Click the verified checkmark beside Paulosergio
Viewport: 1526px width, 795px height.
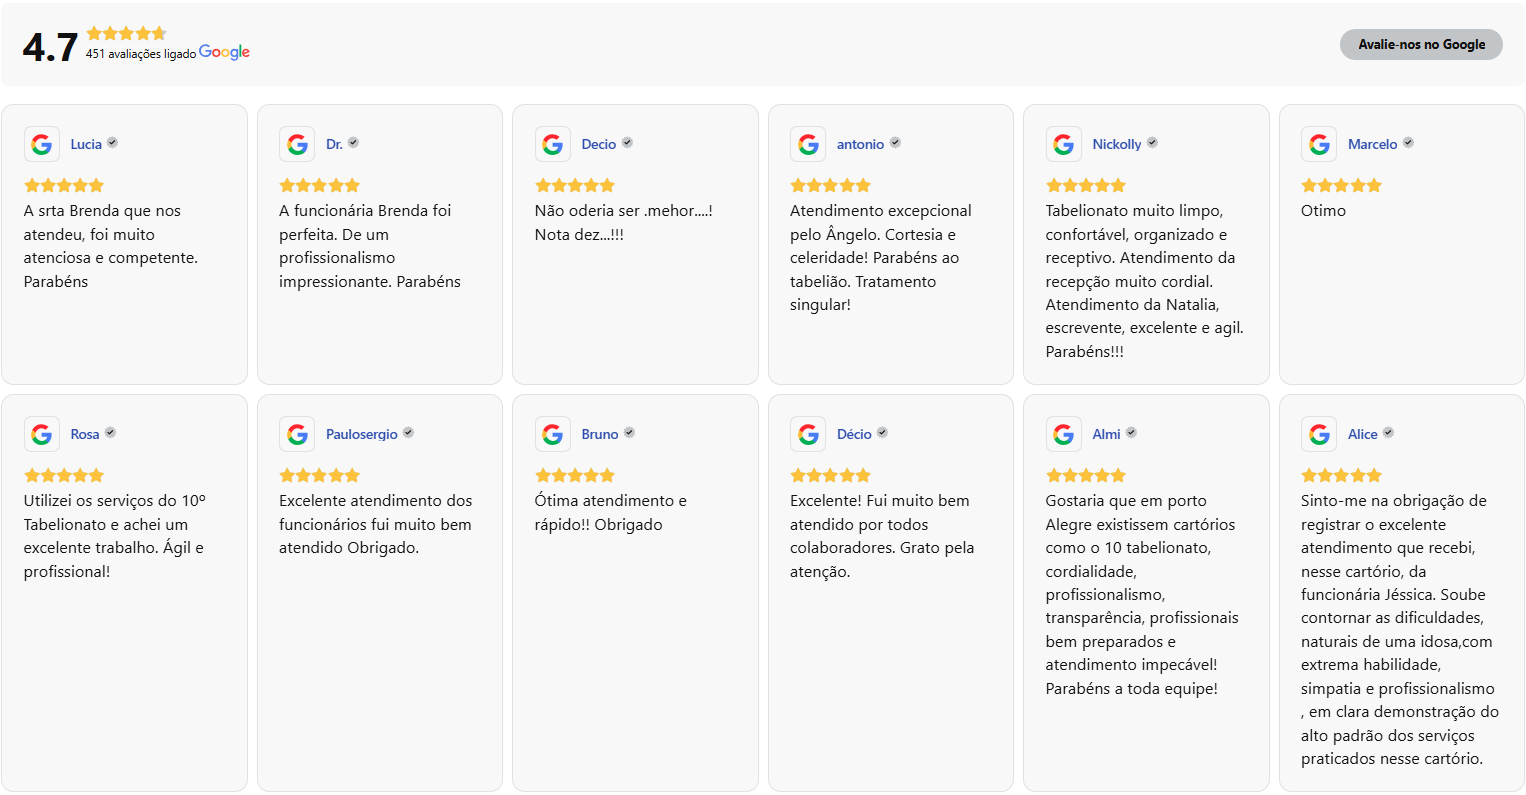[x=408, y=433]
